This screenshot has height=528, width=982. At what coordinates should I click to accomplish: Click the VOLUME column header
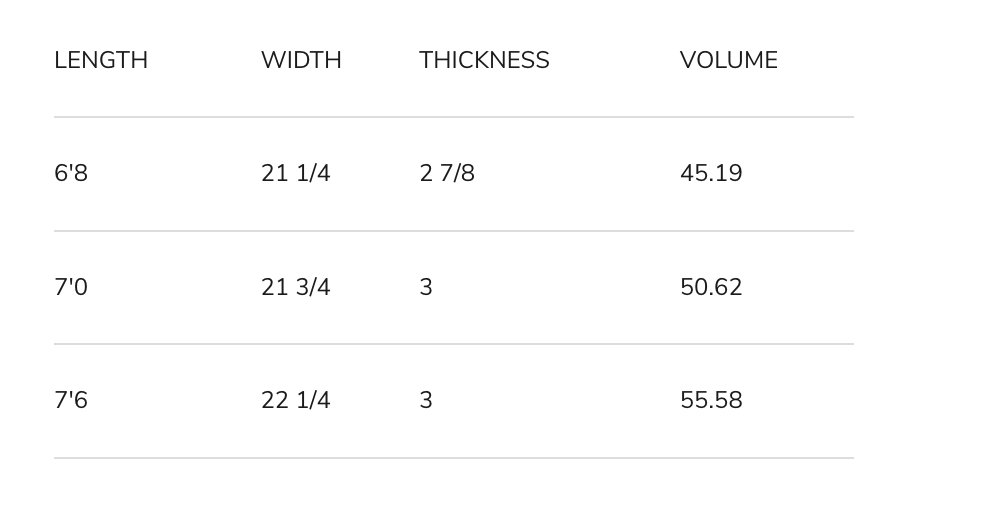coord(729,61)
